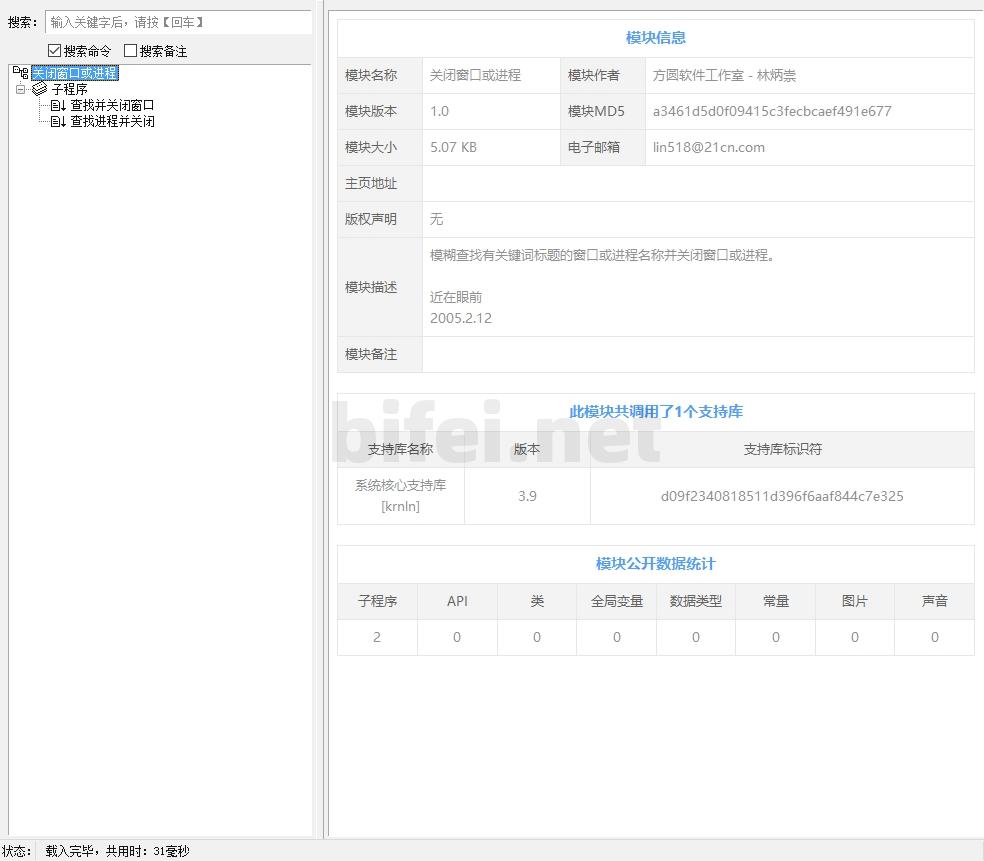Click the module tree icon beside 关闭窗口或进程
The image size is (984, 861).
(20, 73)
